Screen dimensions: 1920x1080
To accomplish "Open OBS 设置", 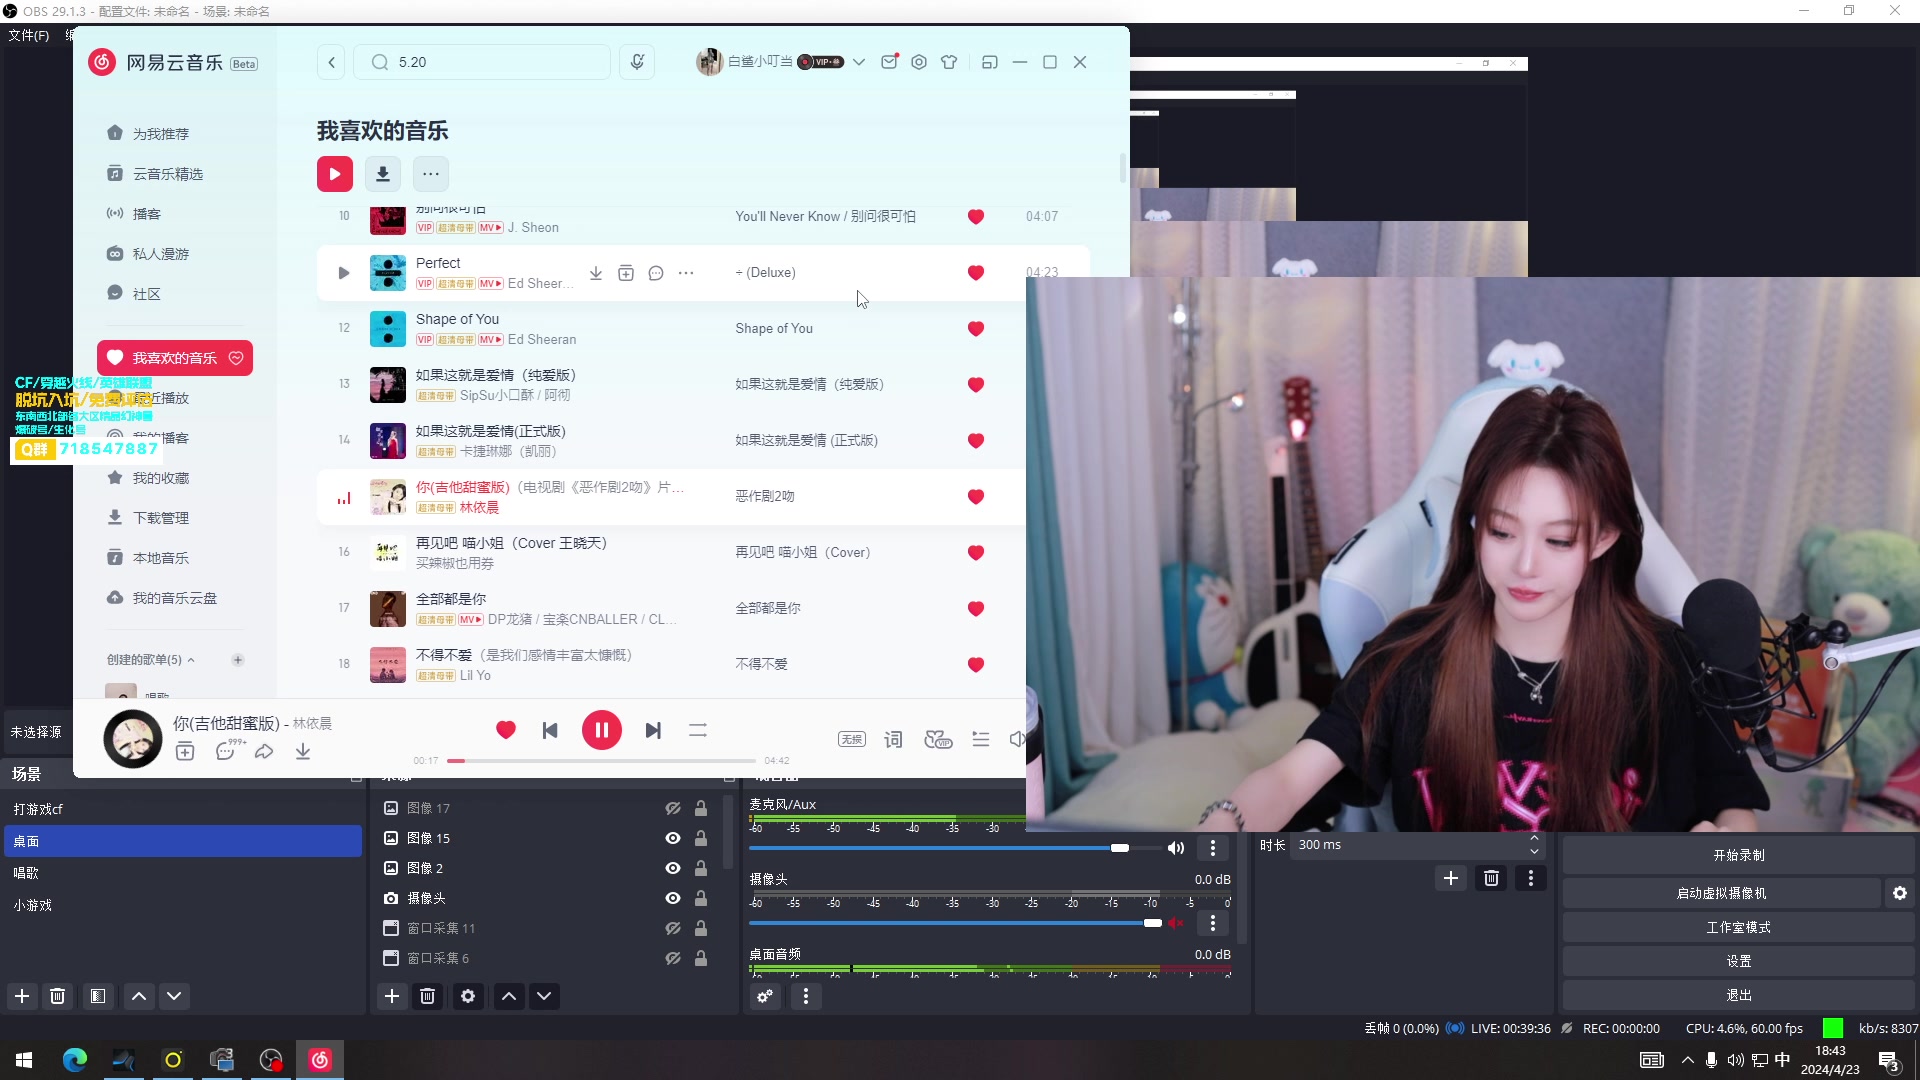I will point(1738,961).
